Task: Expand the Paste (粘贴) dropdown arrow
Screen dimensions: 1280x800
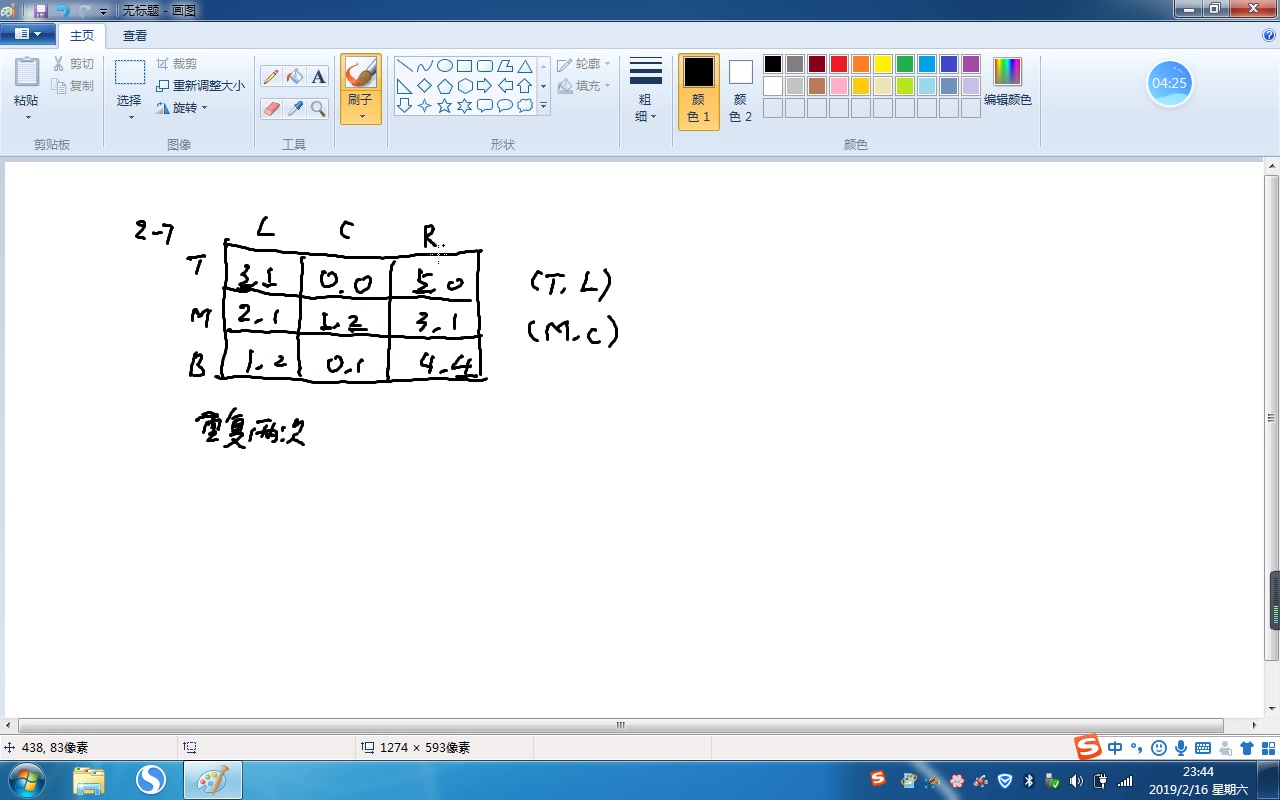Action: coord(27,118)
